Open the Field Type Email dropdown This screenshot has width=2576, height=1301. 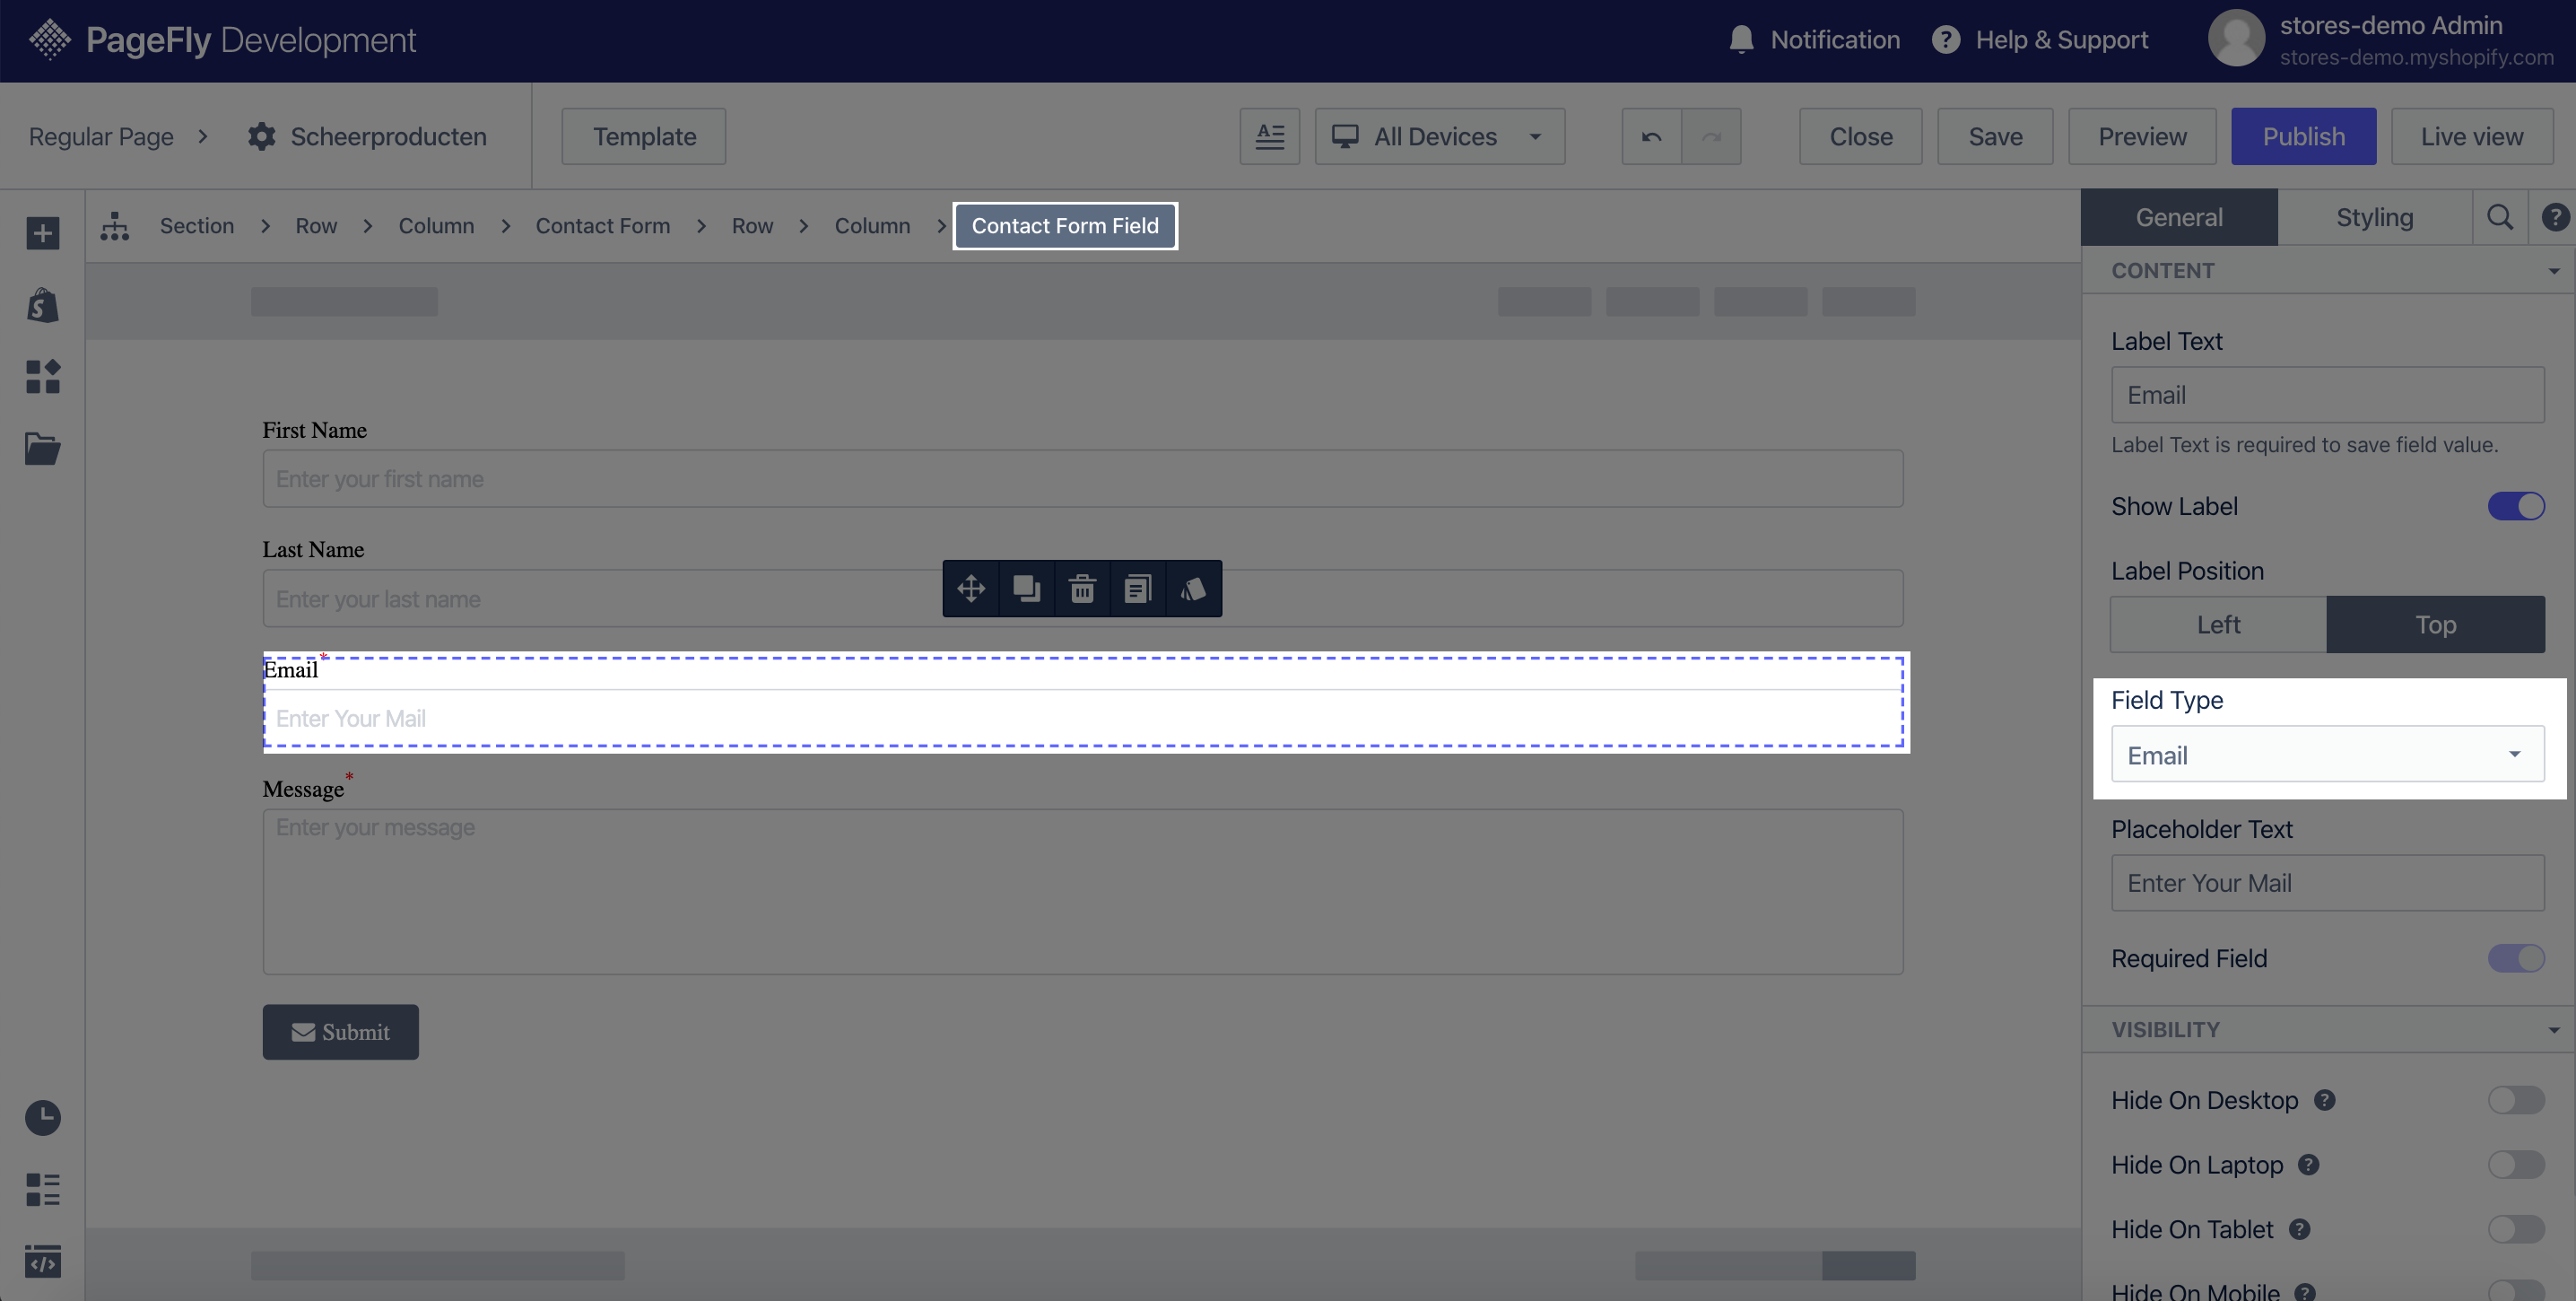[x=2327, y=755]
